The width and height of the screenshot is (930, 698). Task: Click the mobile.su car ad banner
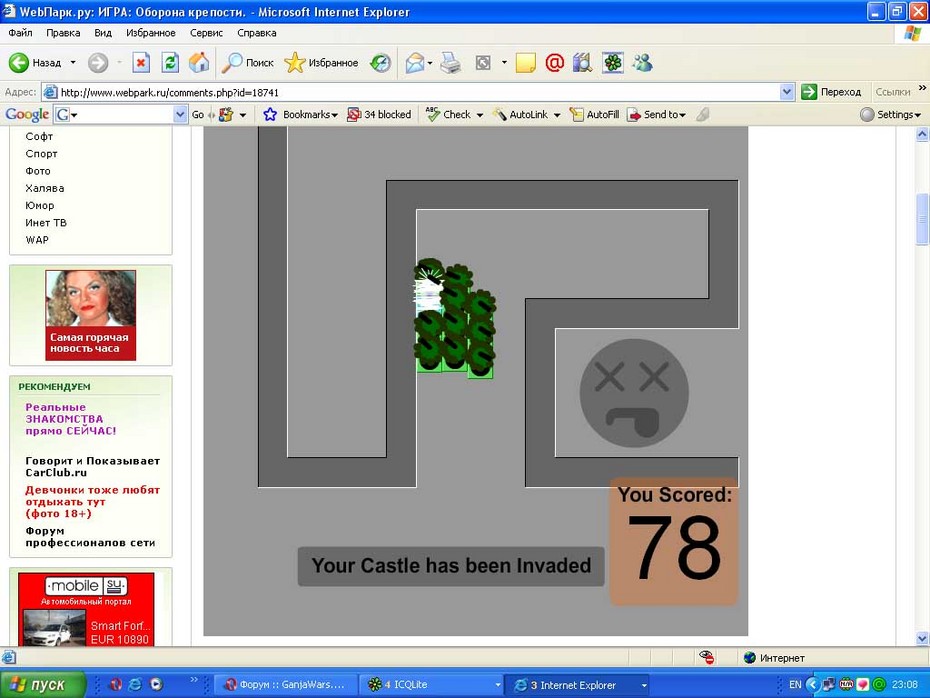pyautogui.click(x=86, y=609)
